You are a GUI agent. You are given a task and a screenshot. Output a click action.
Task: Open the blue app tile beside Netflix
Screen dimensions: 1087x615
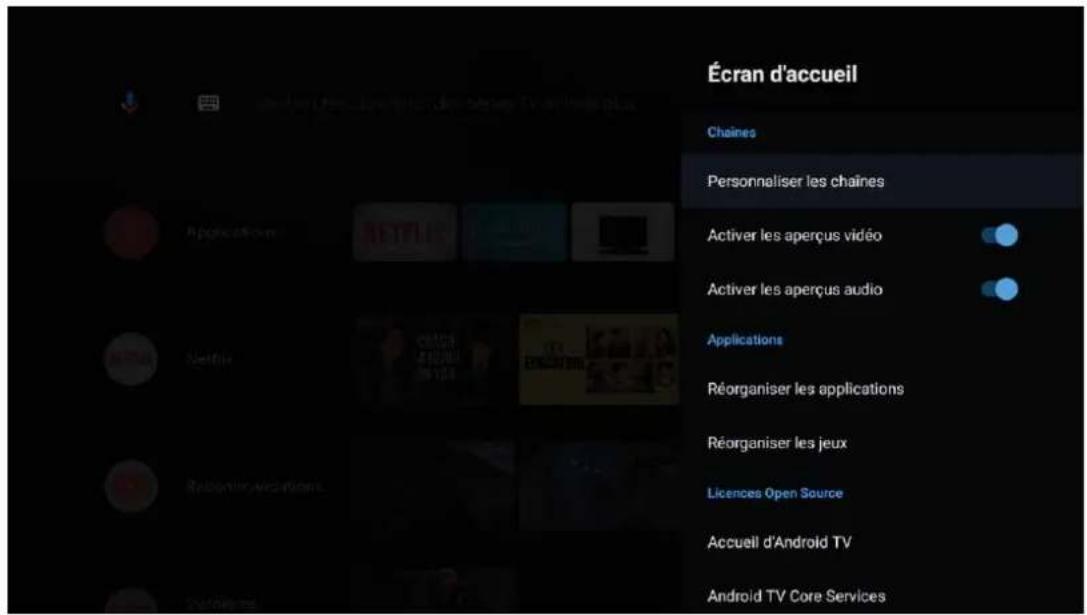click(514, 232)
